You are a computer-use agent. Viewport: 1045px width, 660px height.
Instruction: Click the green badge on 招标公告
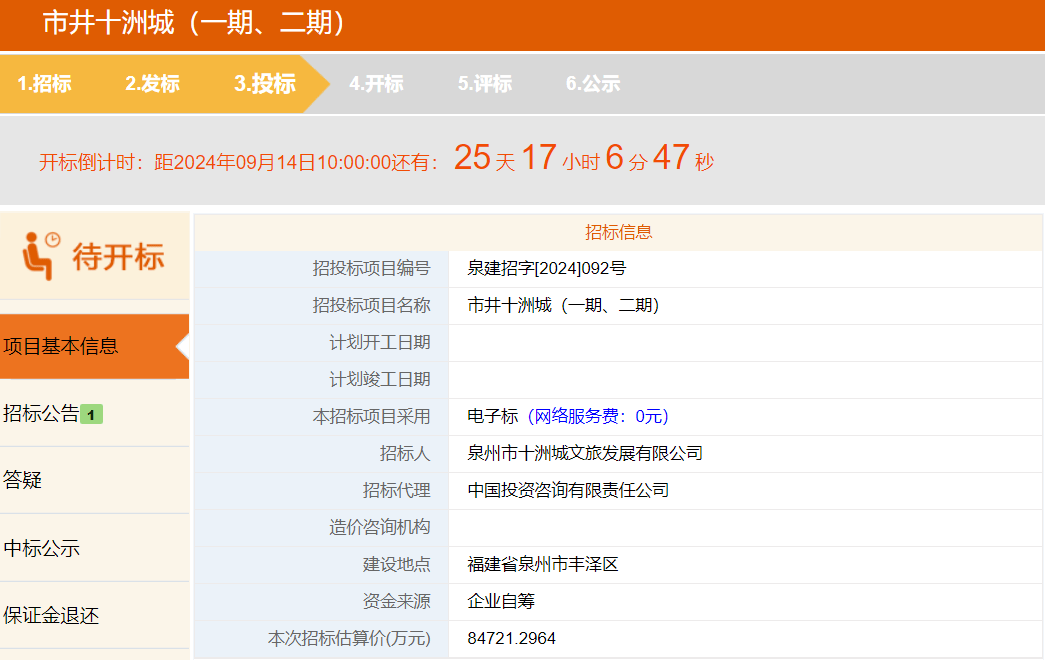click(92, 414)
